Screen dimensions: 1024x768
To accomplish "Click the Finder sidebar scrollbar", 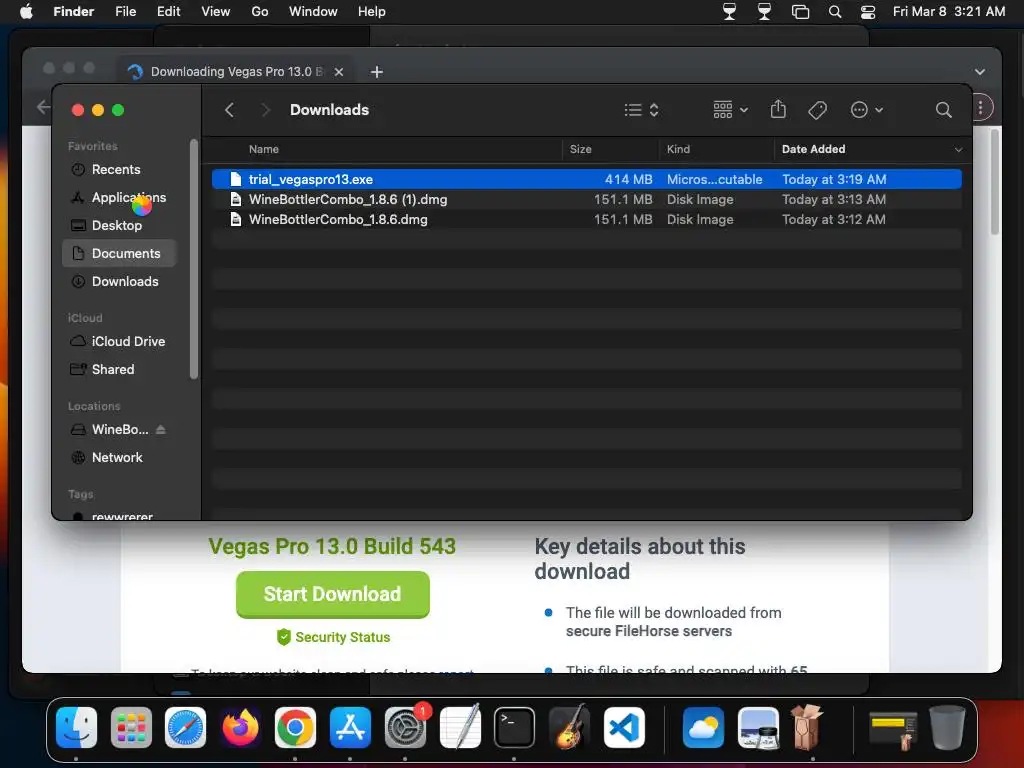I will [x=193, y=259].
